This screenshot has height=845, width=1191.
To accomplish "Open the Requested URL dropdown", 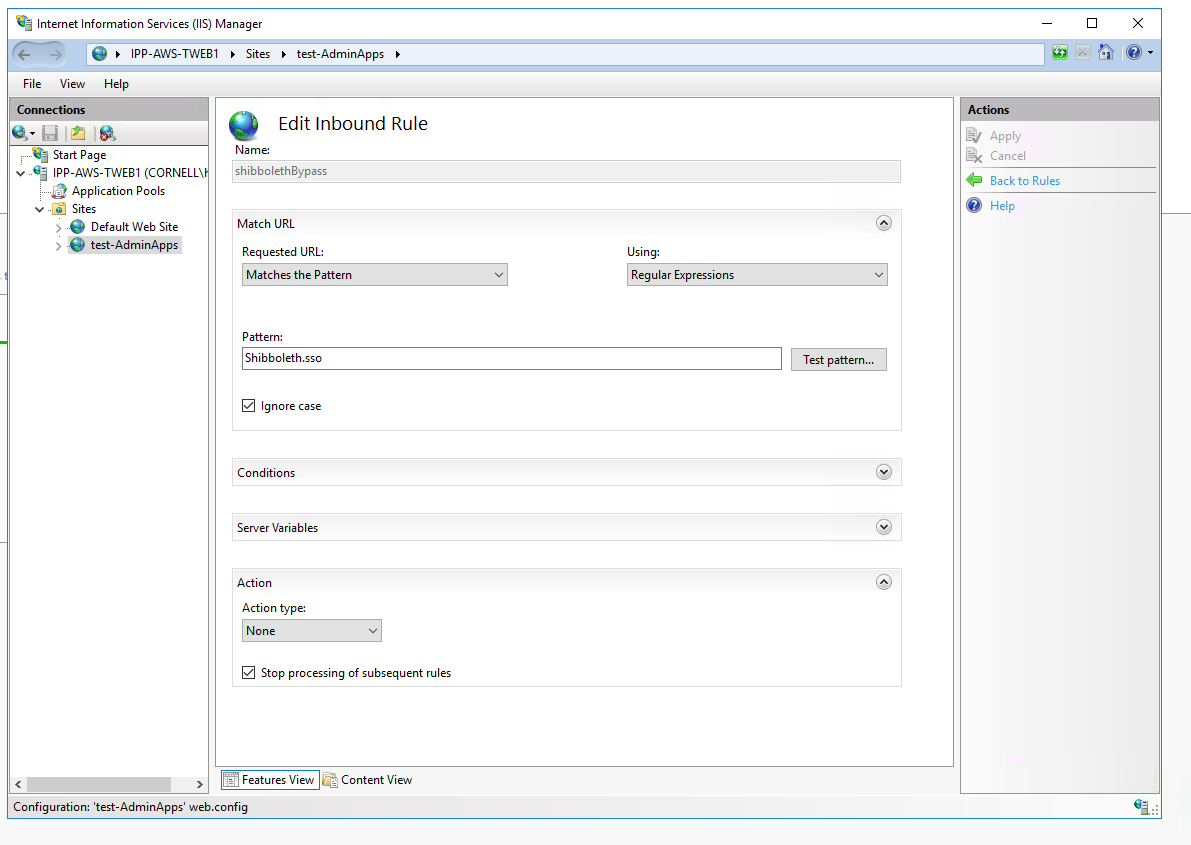I will tap(374, 274).
